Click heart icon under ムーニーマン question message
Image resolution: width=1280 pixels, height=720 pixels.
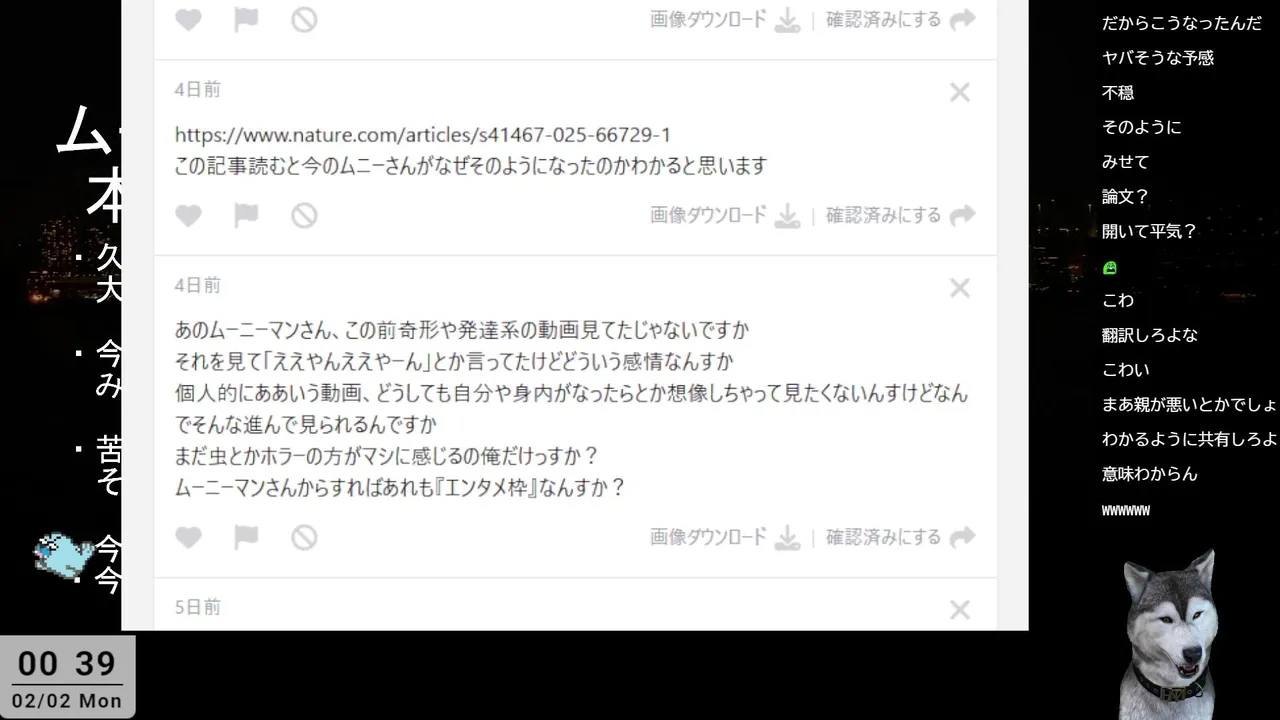188,538
